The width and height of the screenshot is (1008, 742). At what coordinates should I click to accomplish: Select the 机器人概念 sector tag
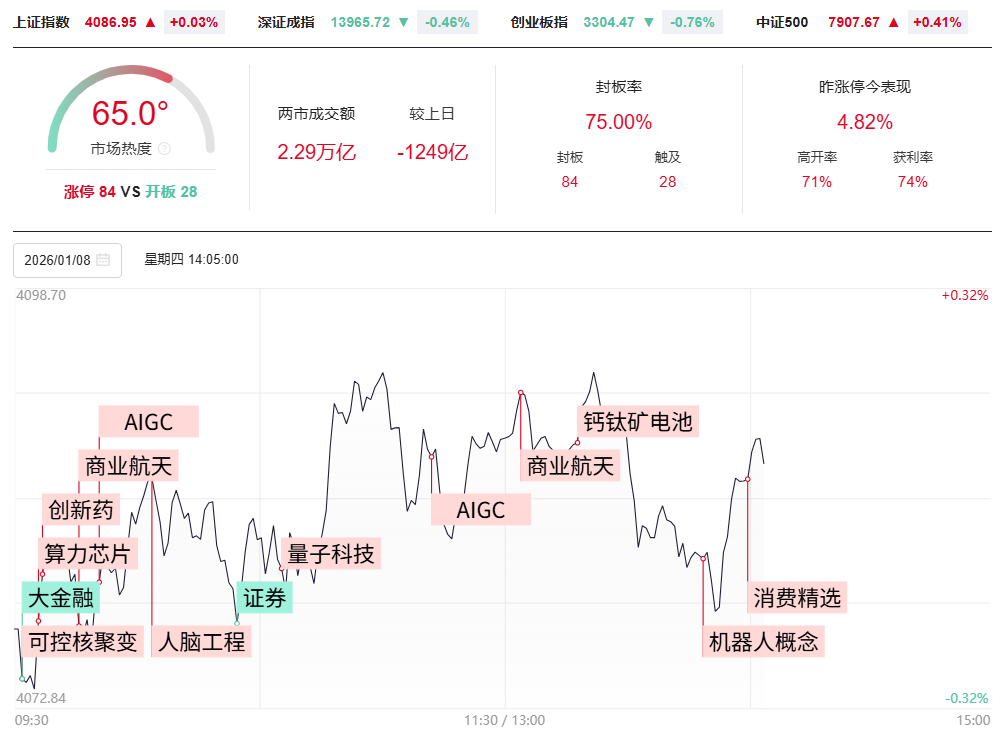click(x=764, y=641)
